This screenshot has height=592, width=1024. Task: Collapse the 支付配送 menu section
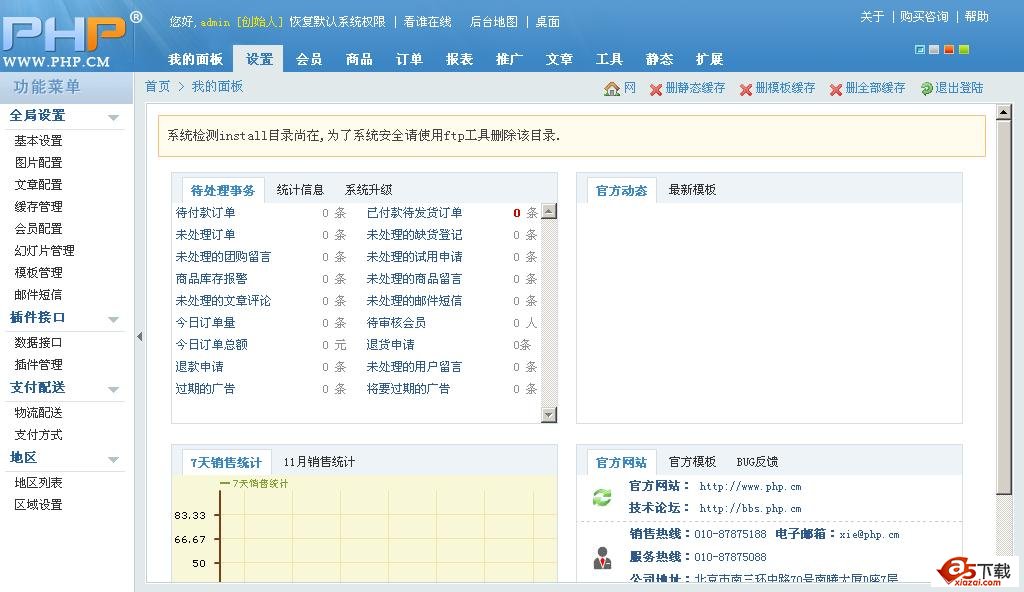[x=113, y=389]
